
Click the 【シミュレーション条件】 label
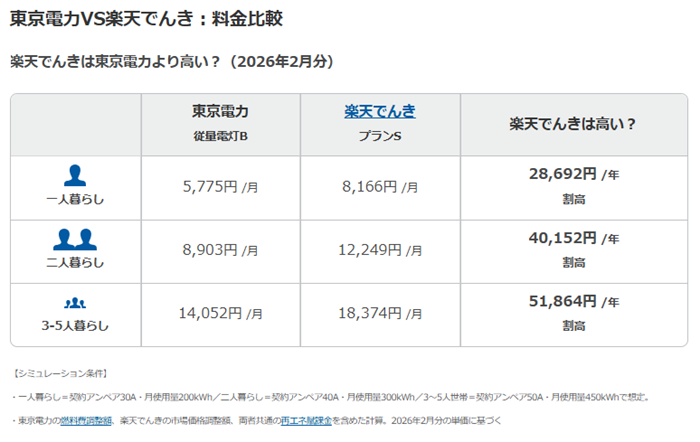click(60, 373)
